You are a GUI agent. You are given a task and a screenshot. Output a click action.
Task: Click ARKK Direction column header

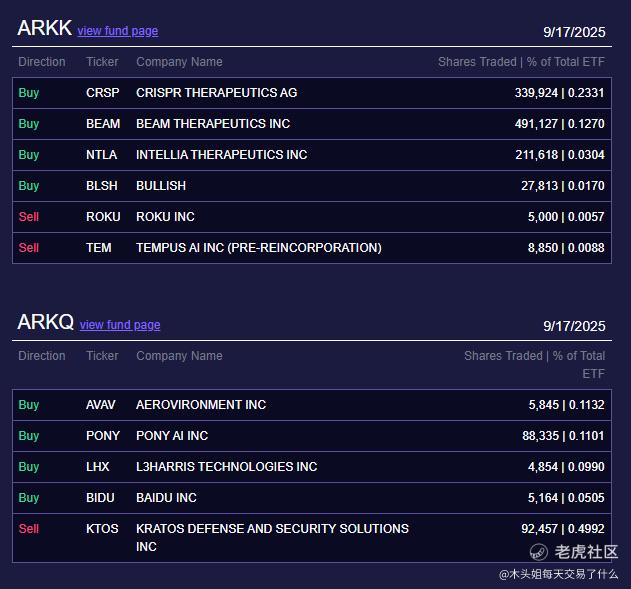tap(42, 62)
